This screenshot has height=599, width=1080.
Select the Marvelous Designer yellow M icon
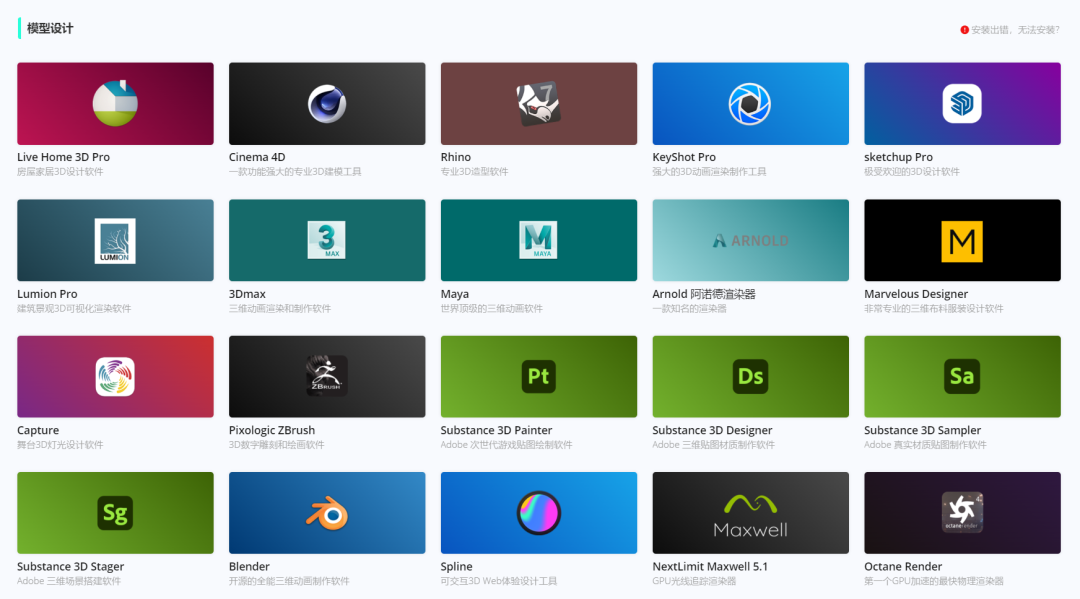click(x=962, y=240)
